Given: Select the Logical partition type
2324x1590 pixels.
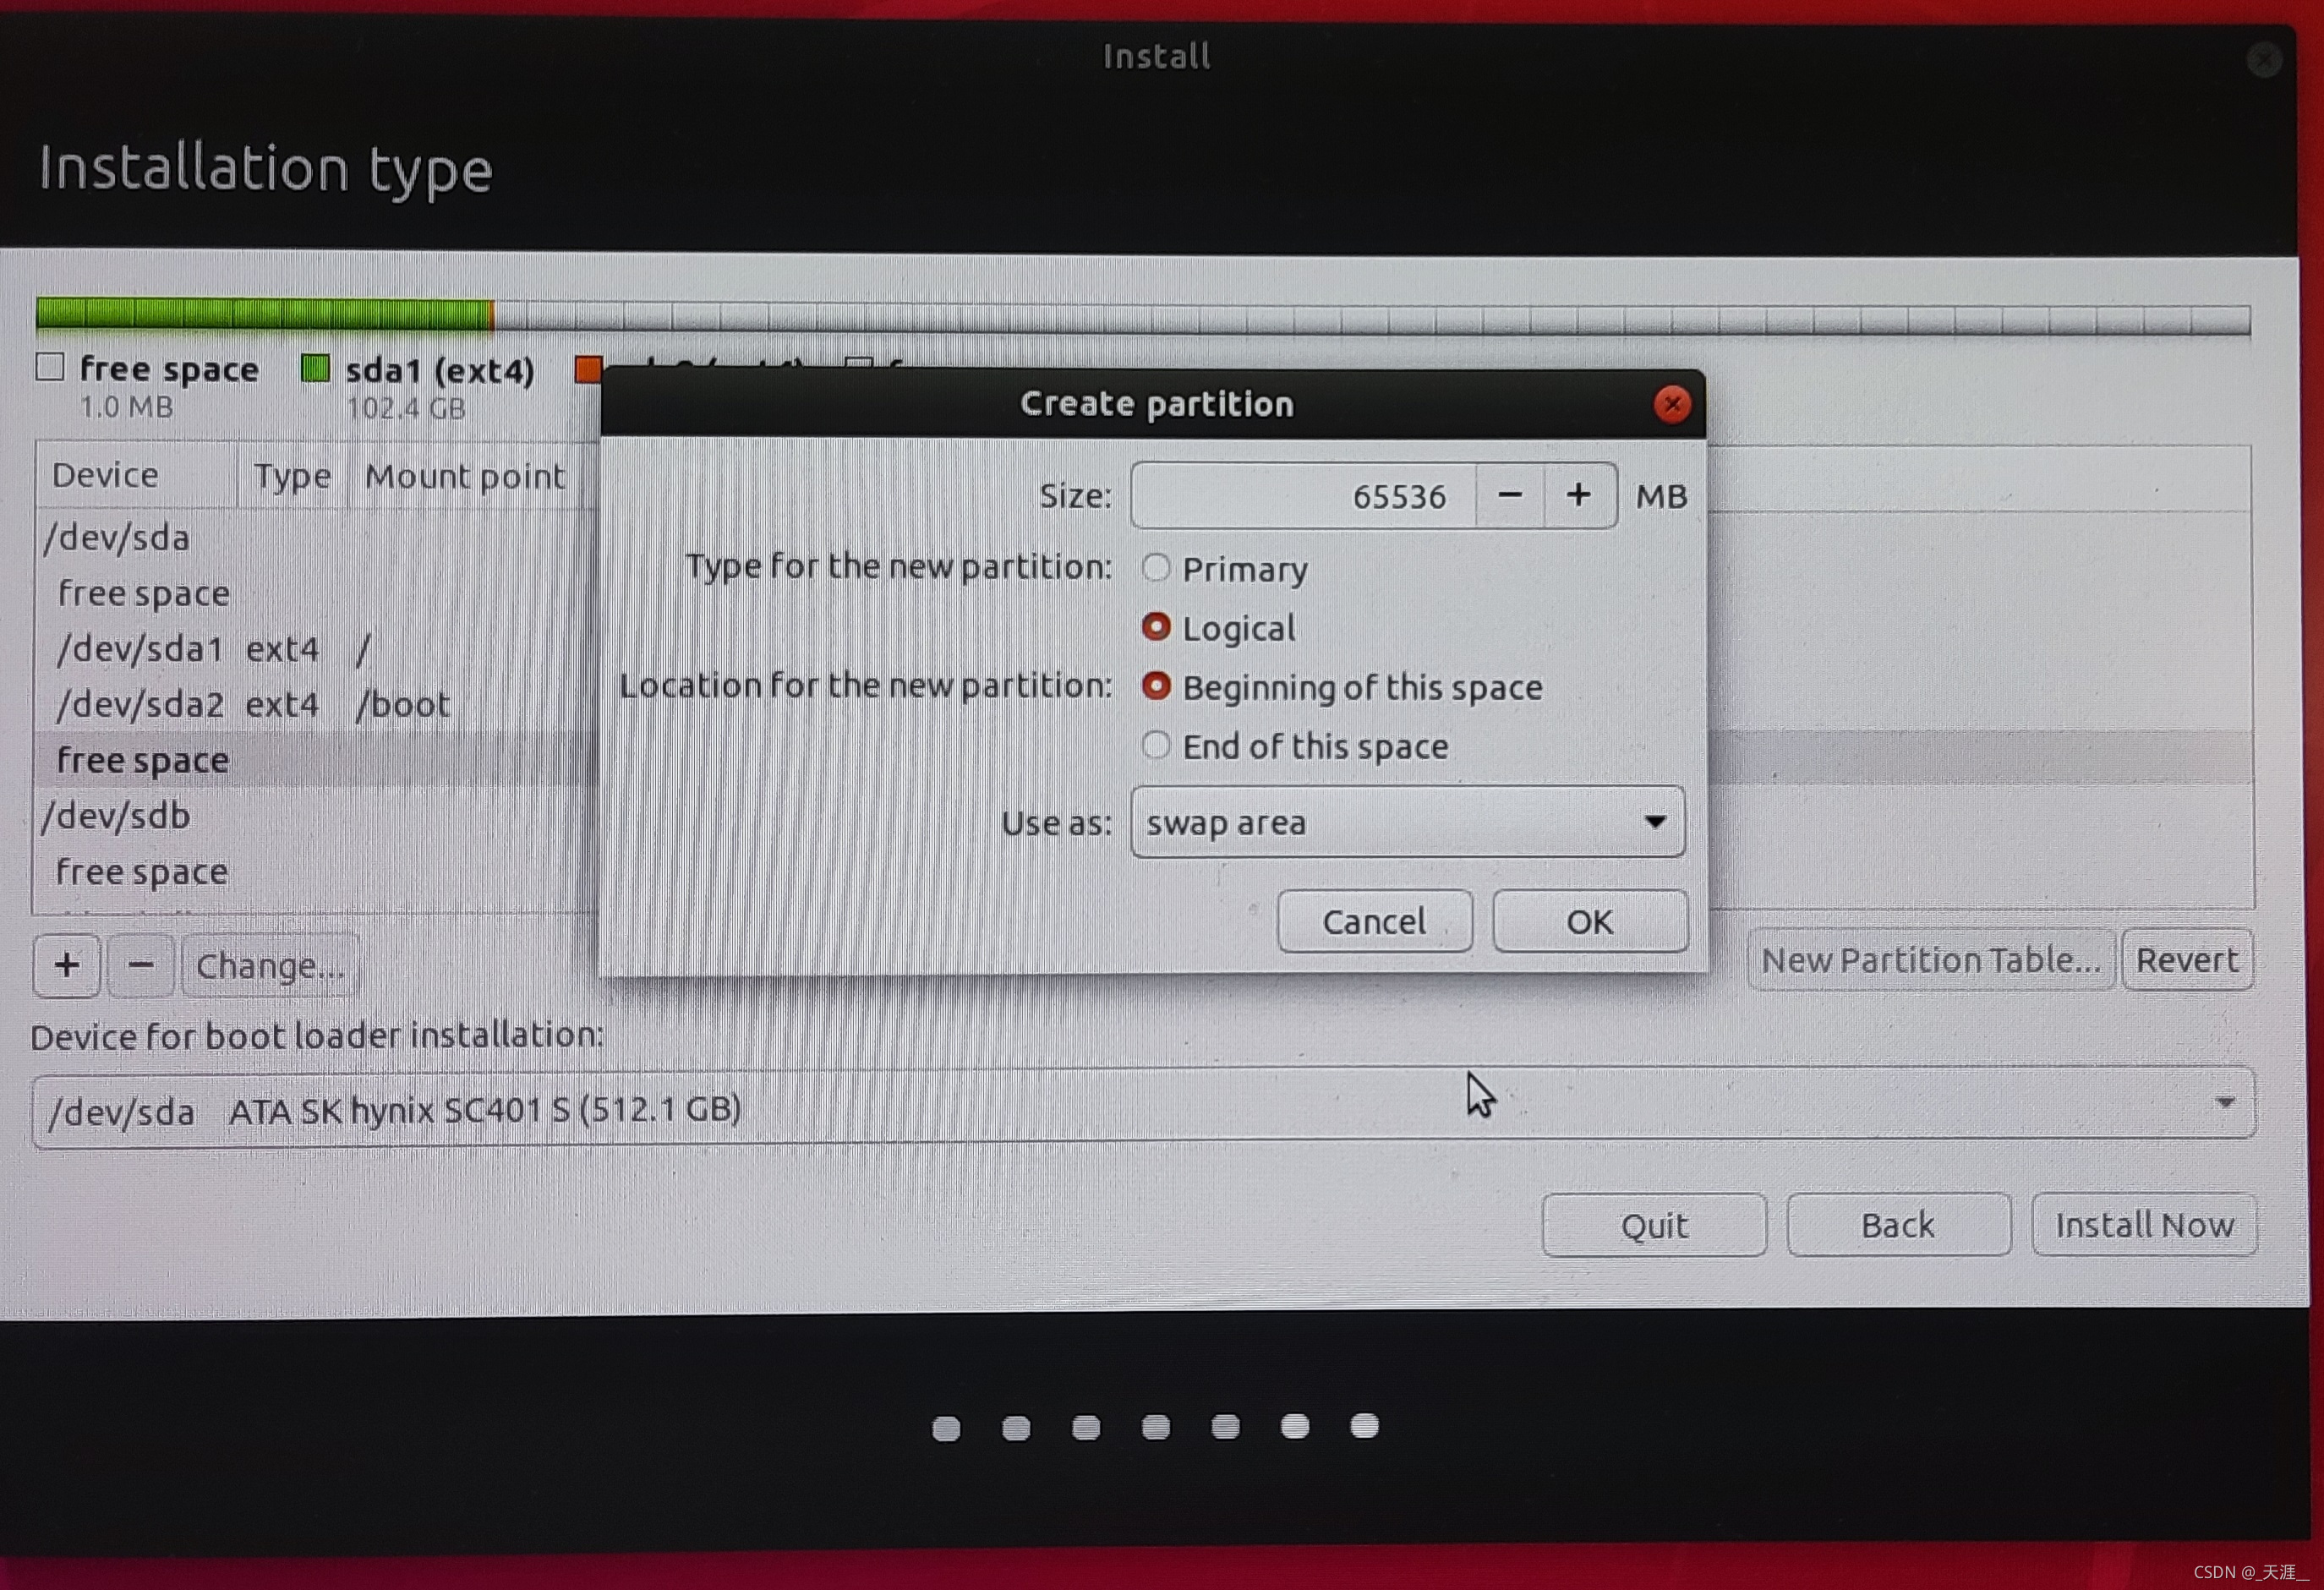Looking at the screenshot, I should tap(1156, 627).
